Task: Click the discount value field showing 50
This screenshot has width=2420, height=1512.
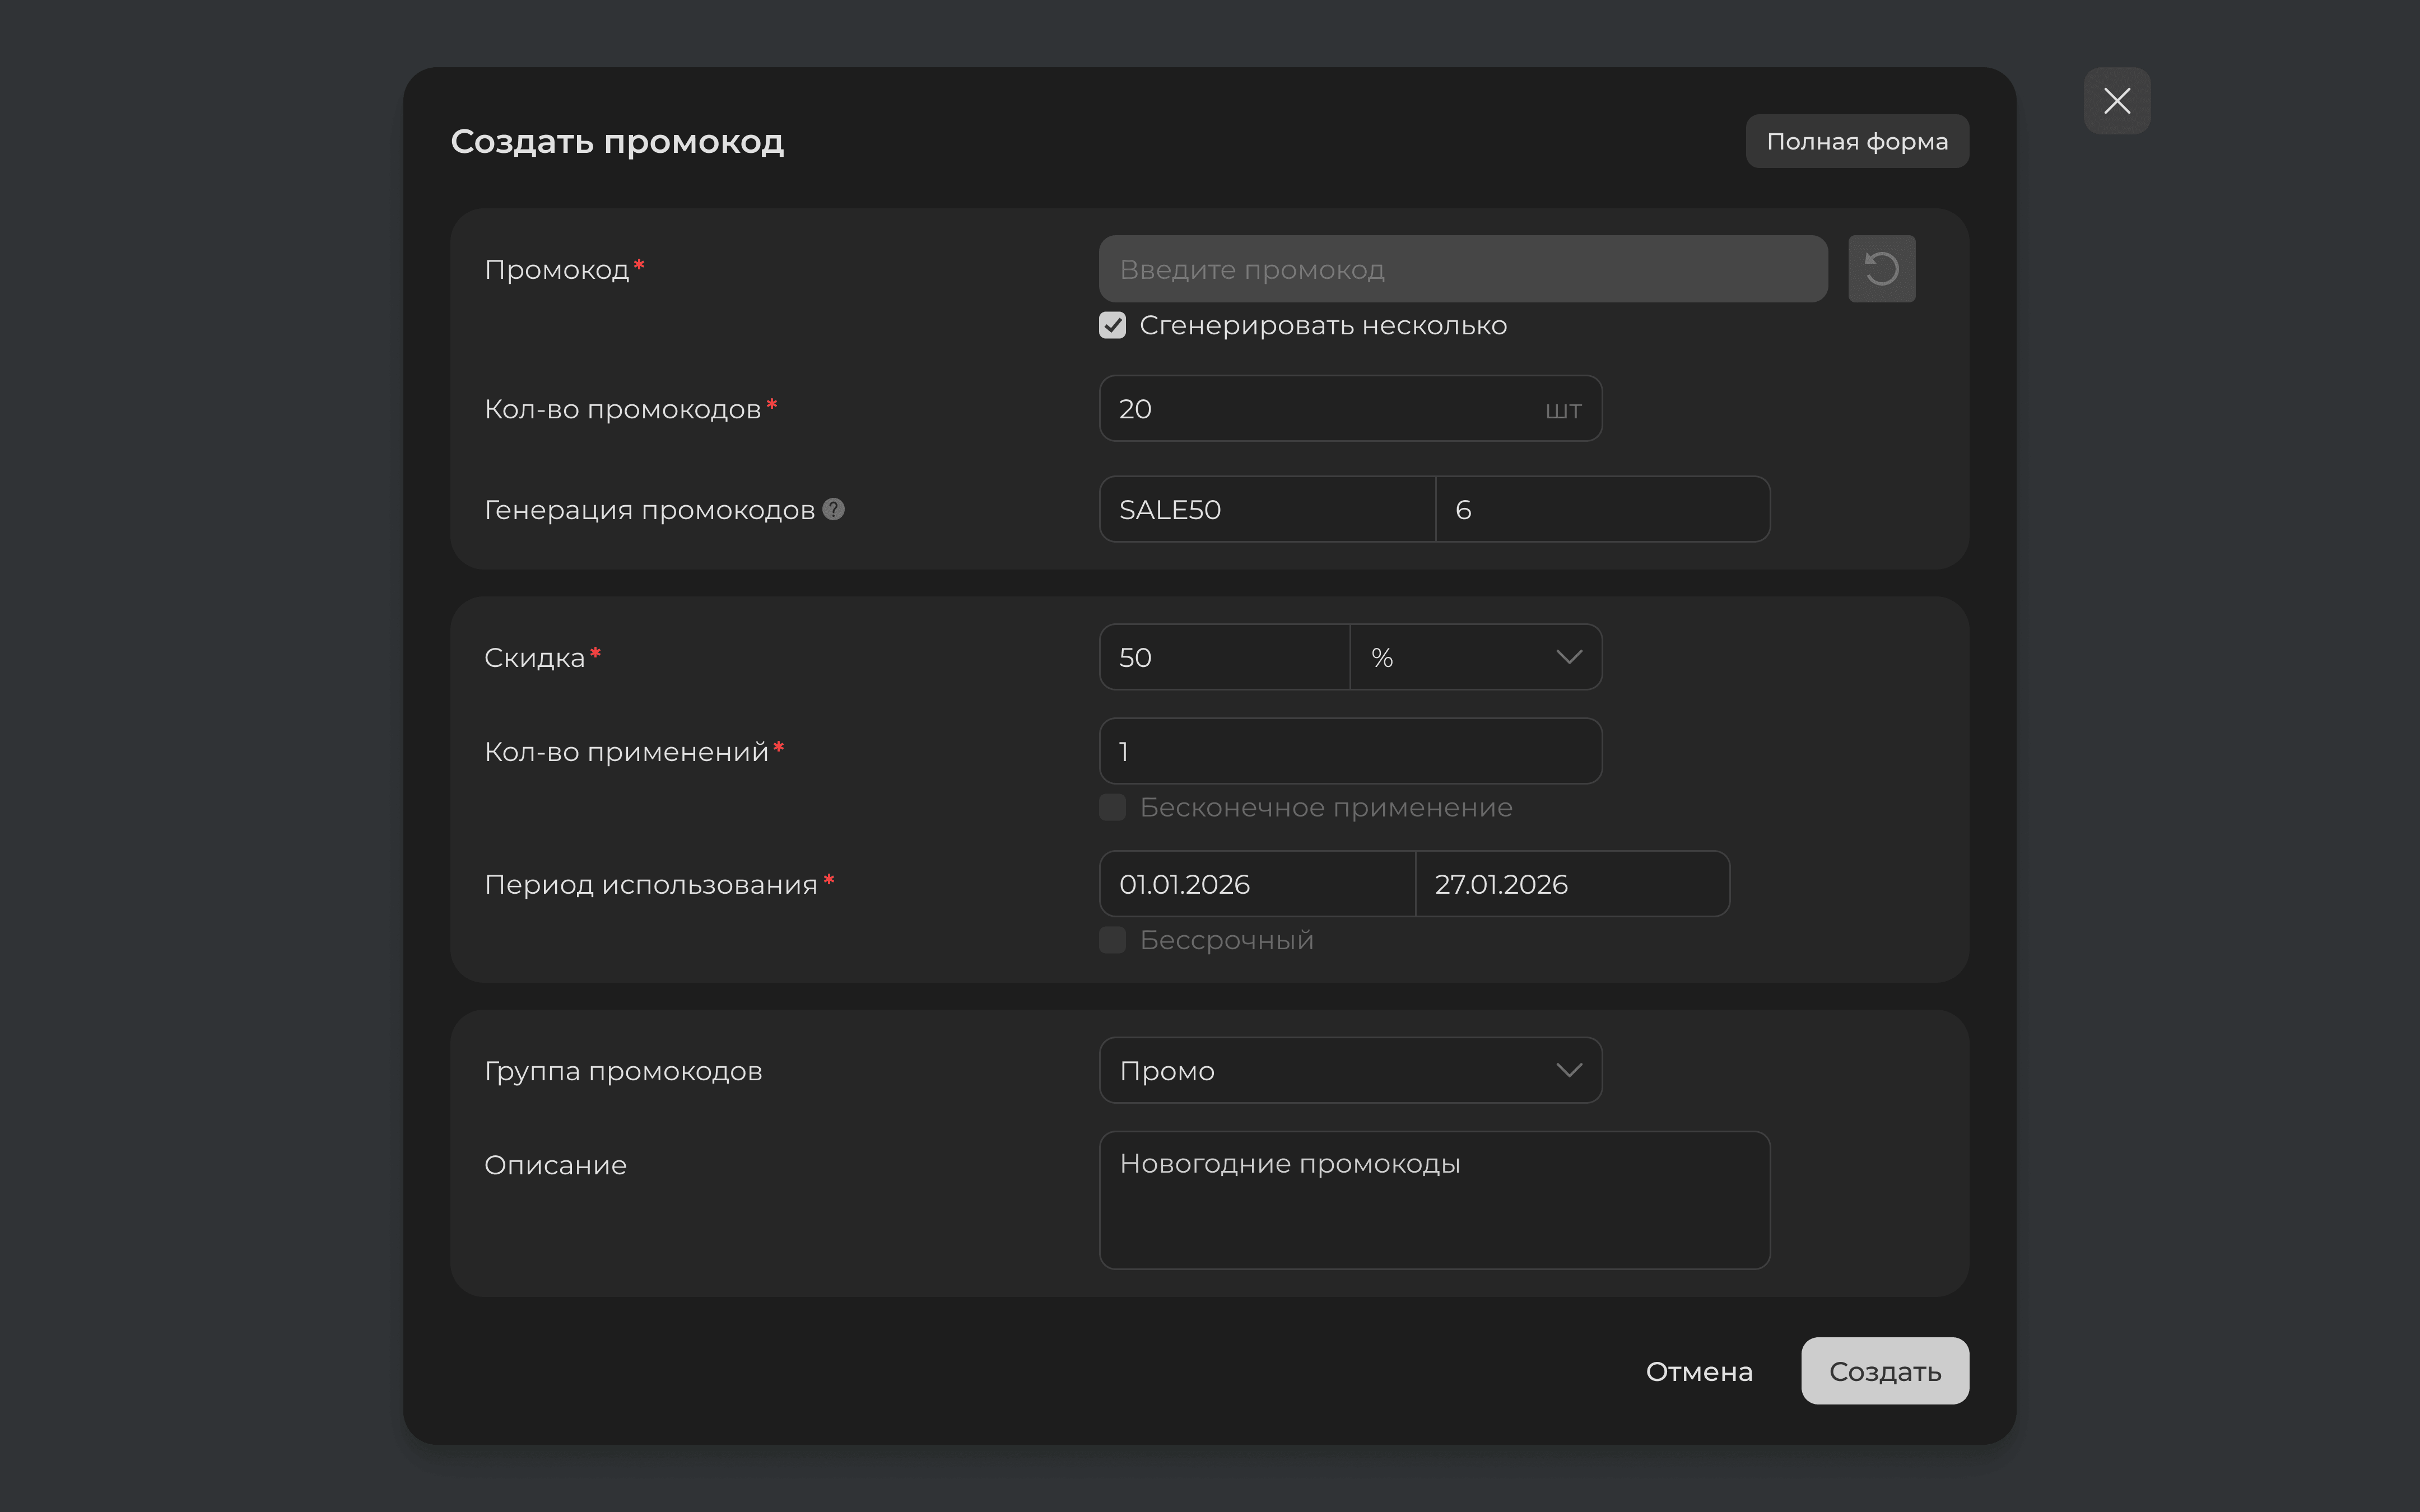Action: coord(1223,657)
